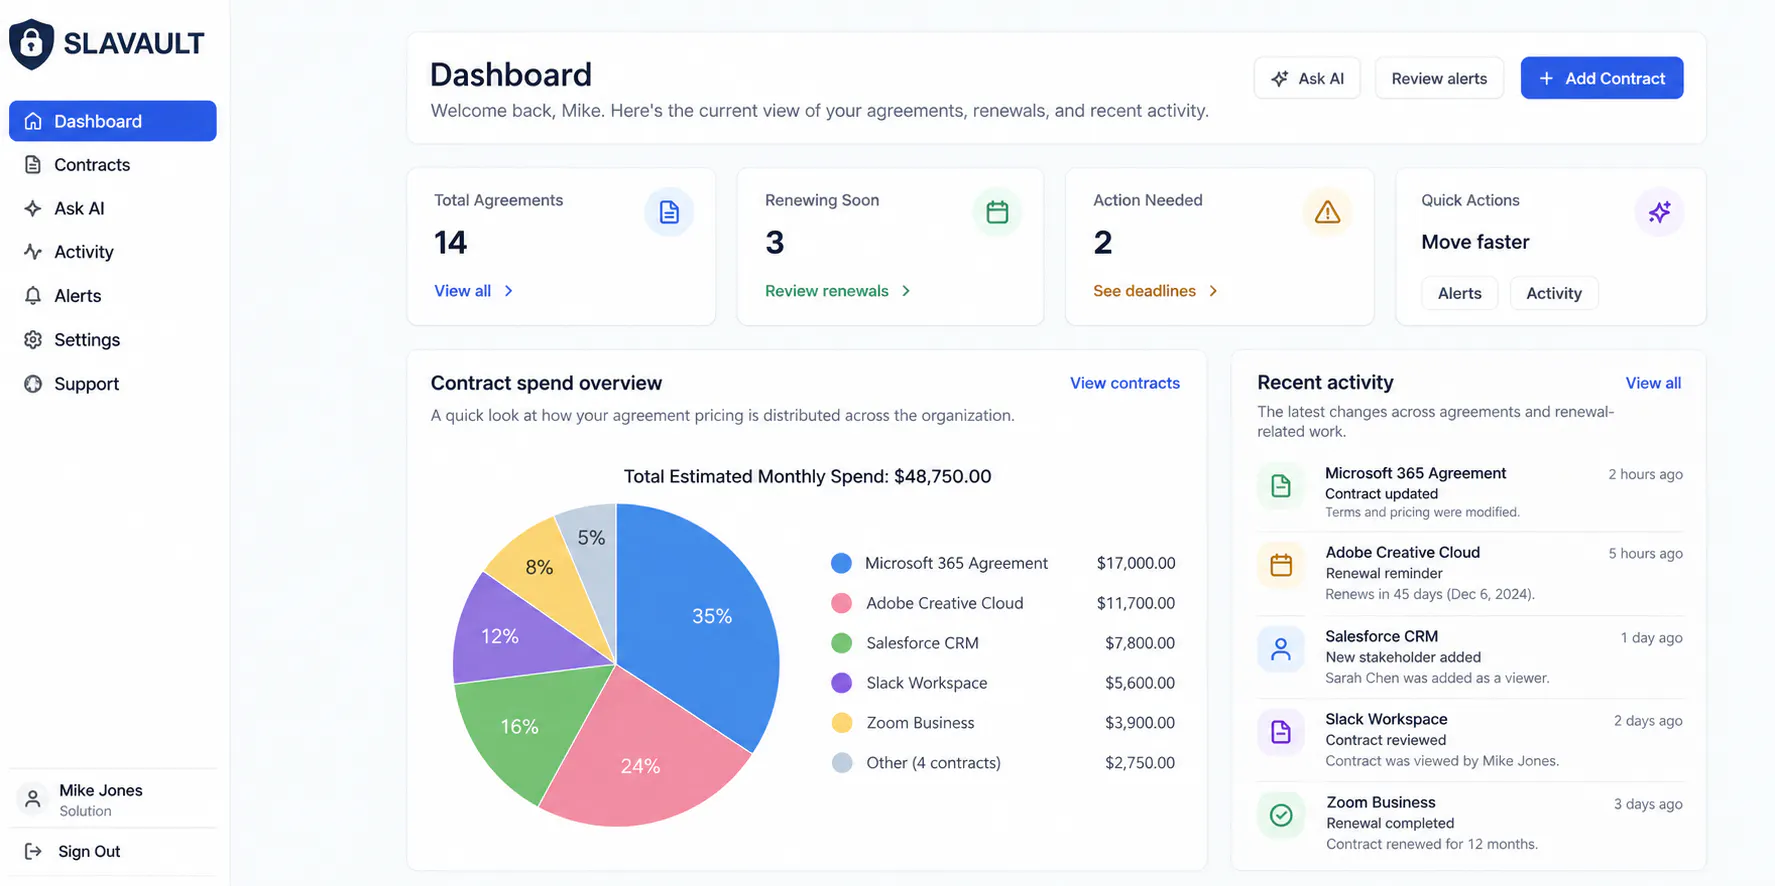Viewport: 1775px width, 886px height.
Task: Click the blue Microsoft 365 legend swatch
Action: 842,563
